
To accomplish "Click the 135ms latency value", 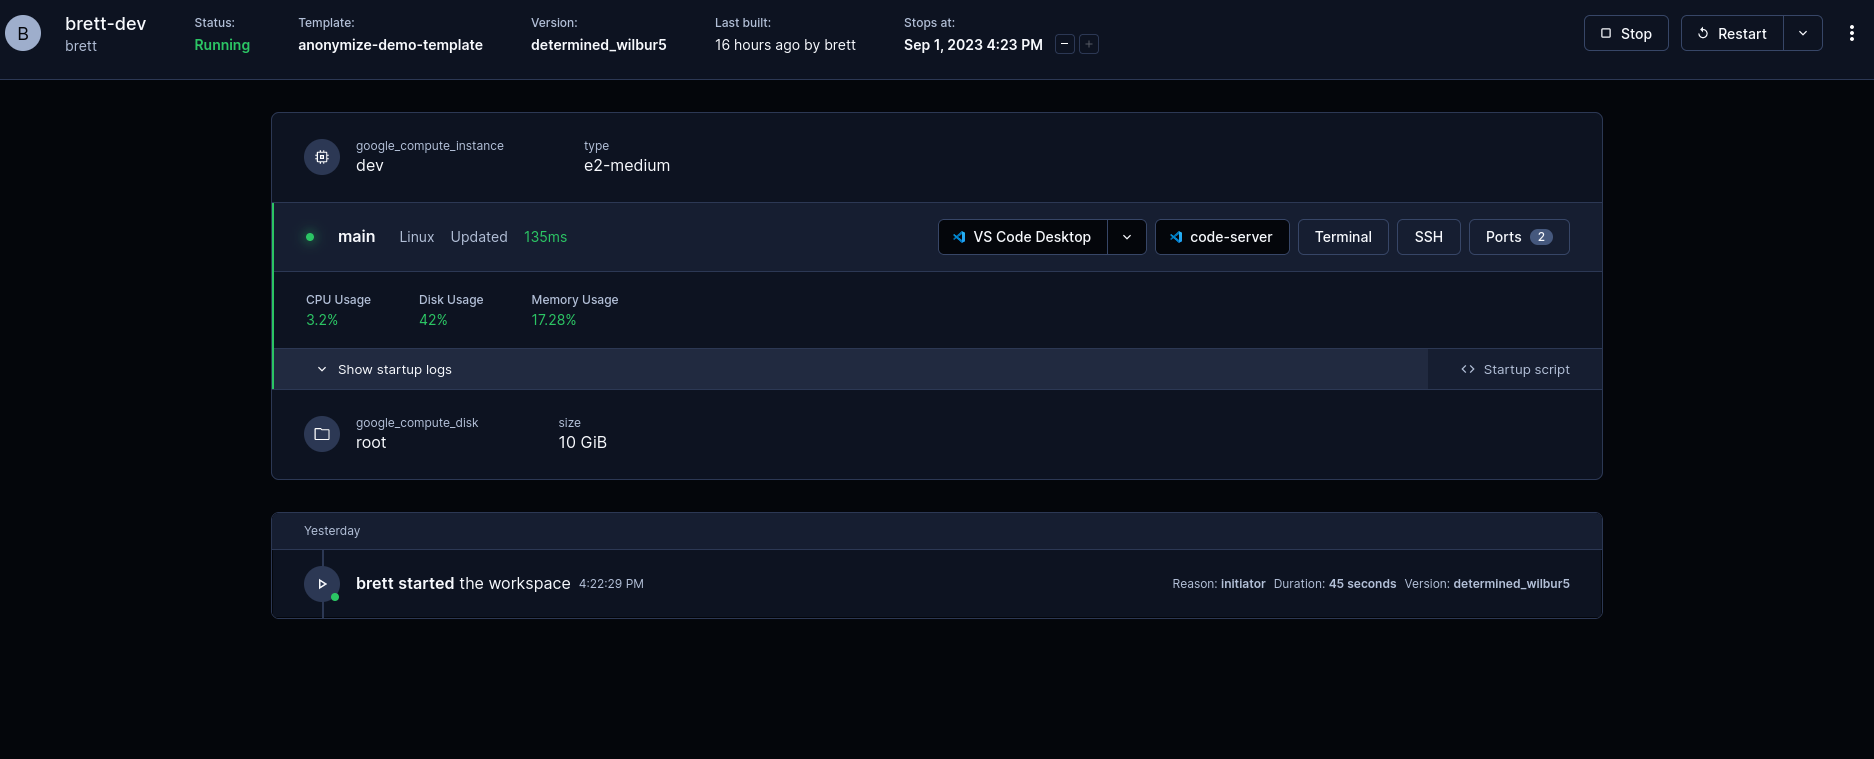I will pyautogui.click(x=545, y=237).
